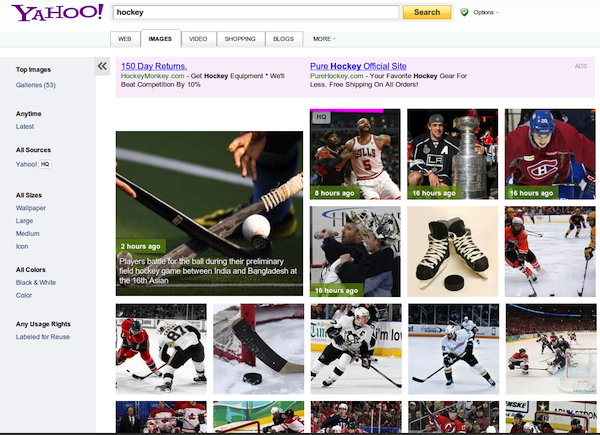The image size is (600, 435).
Task: Open the Team Canada bench thumbnail
Action: (161, 417)
